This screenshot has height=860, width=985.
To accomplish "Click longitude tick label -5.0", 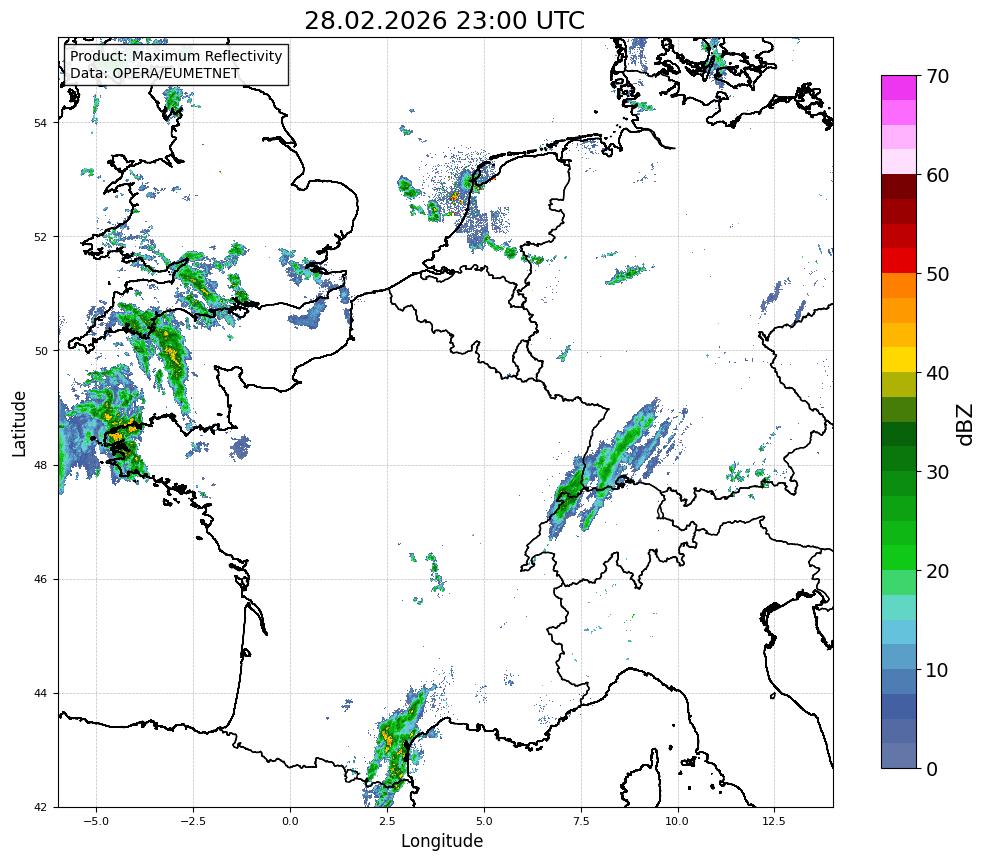I will point(96,821).
